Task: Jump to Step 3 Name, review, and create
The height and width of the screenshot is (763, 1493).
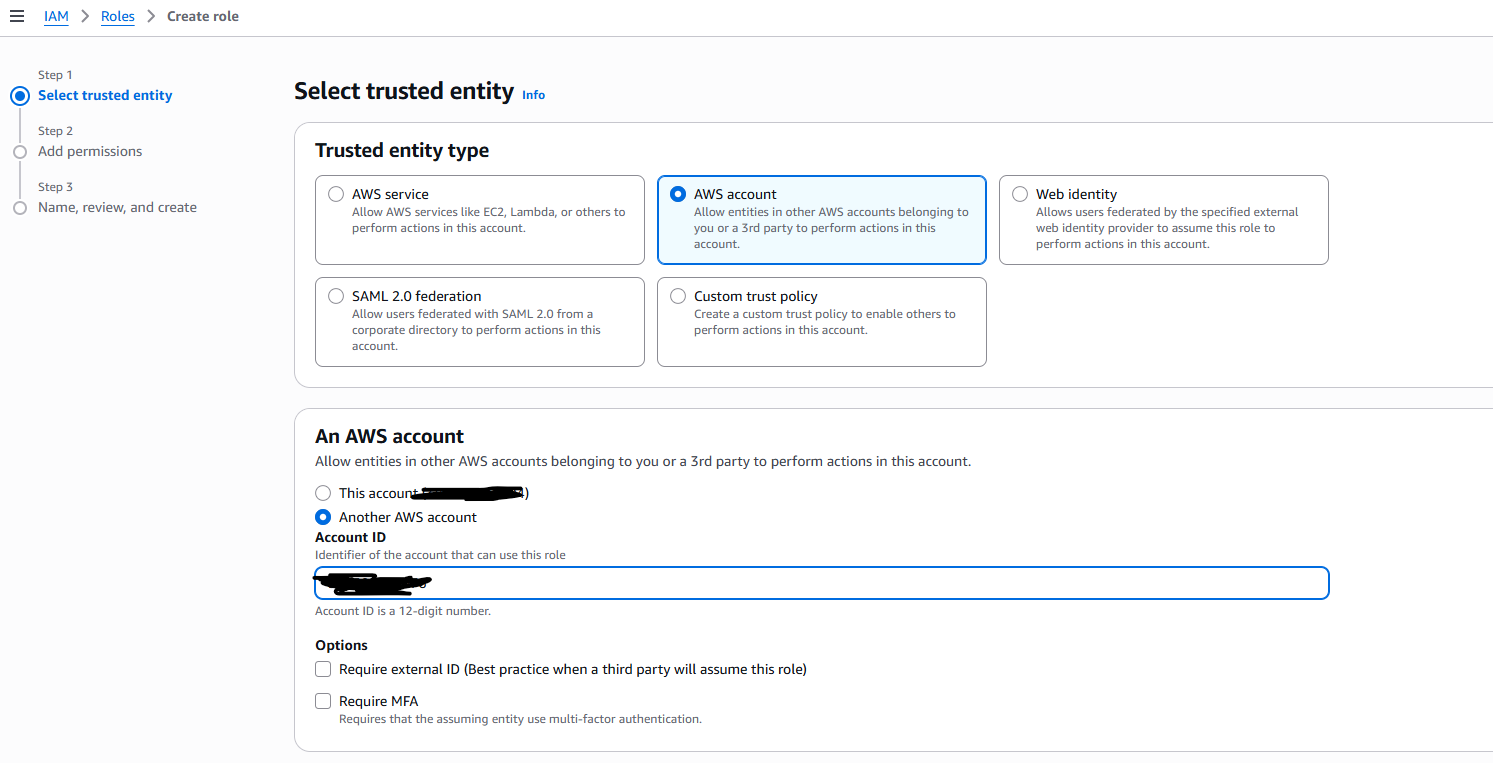Action: 117,208
